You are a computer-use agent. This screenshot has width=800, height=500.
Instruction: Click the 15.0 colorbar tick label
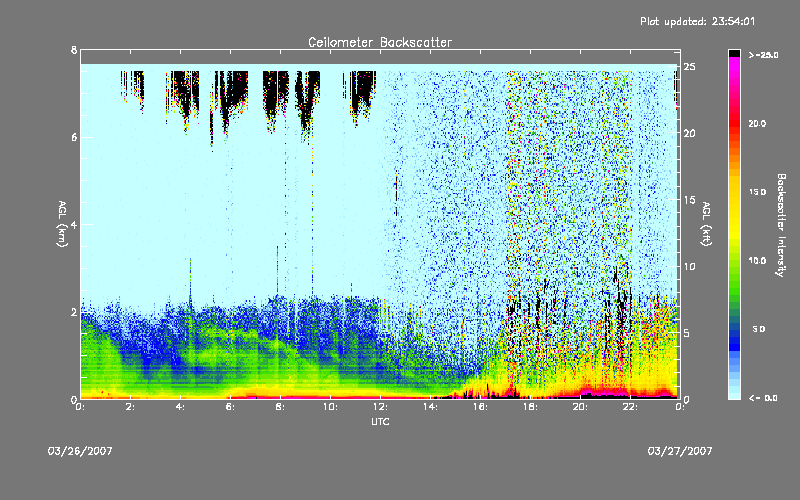coord(757,192)
